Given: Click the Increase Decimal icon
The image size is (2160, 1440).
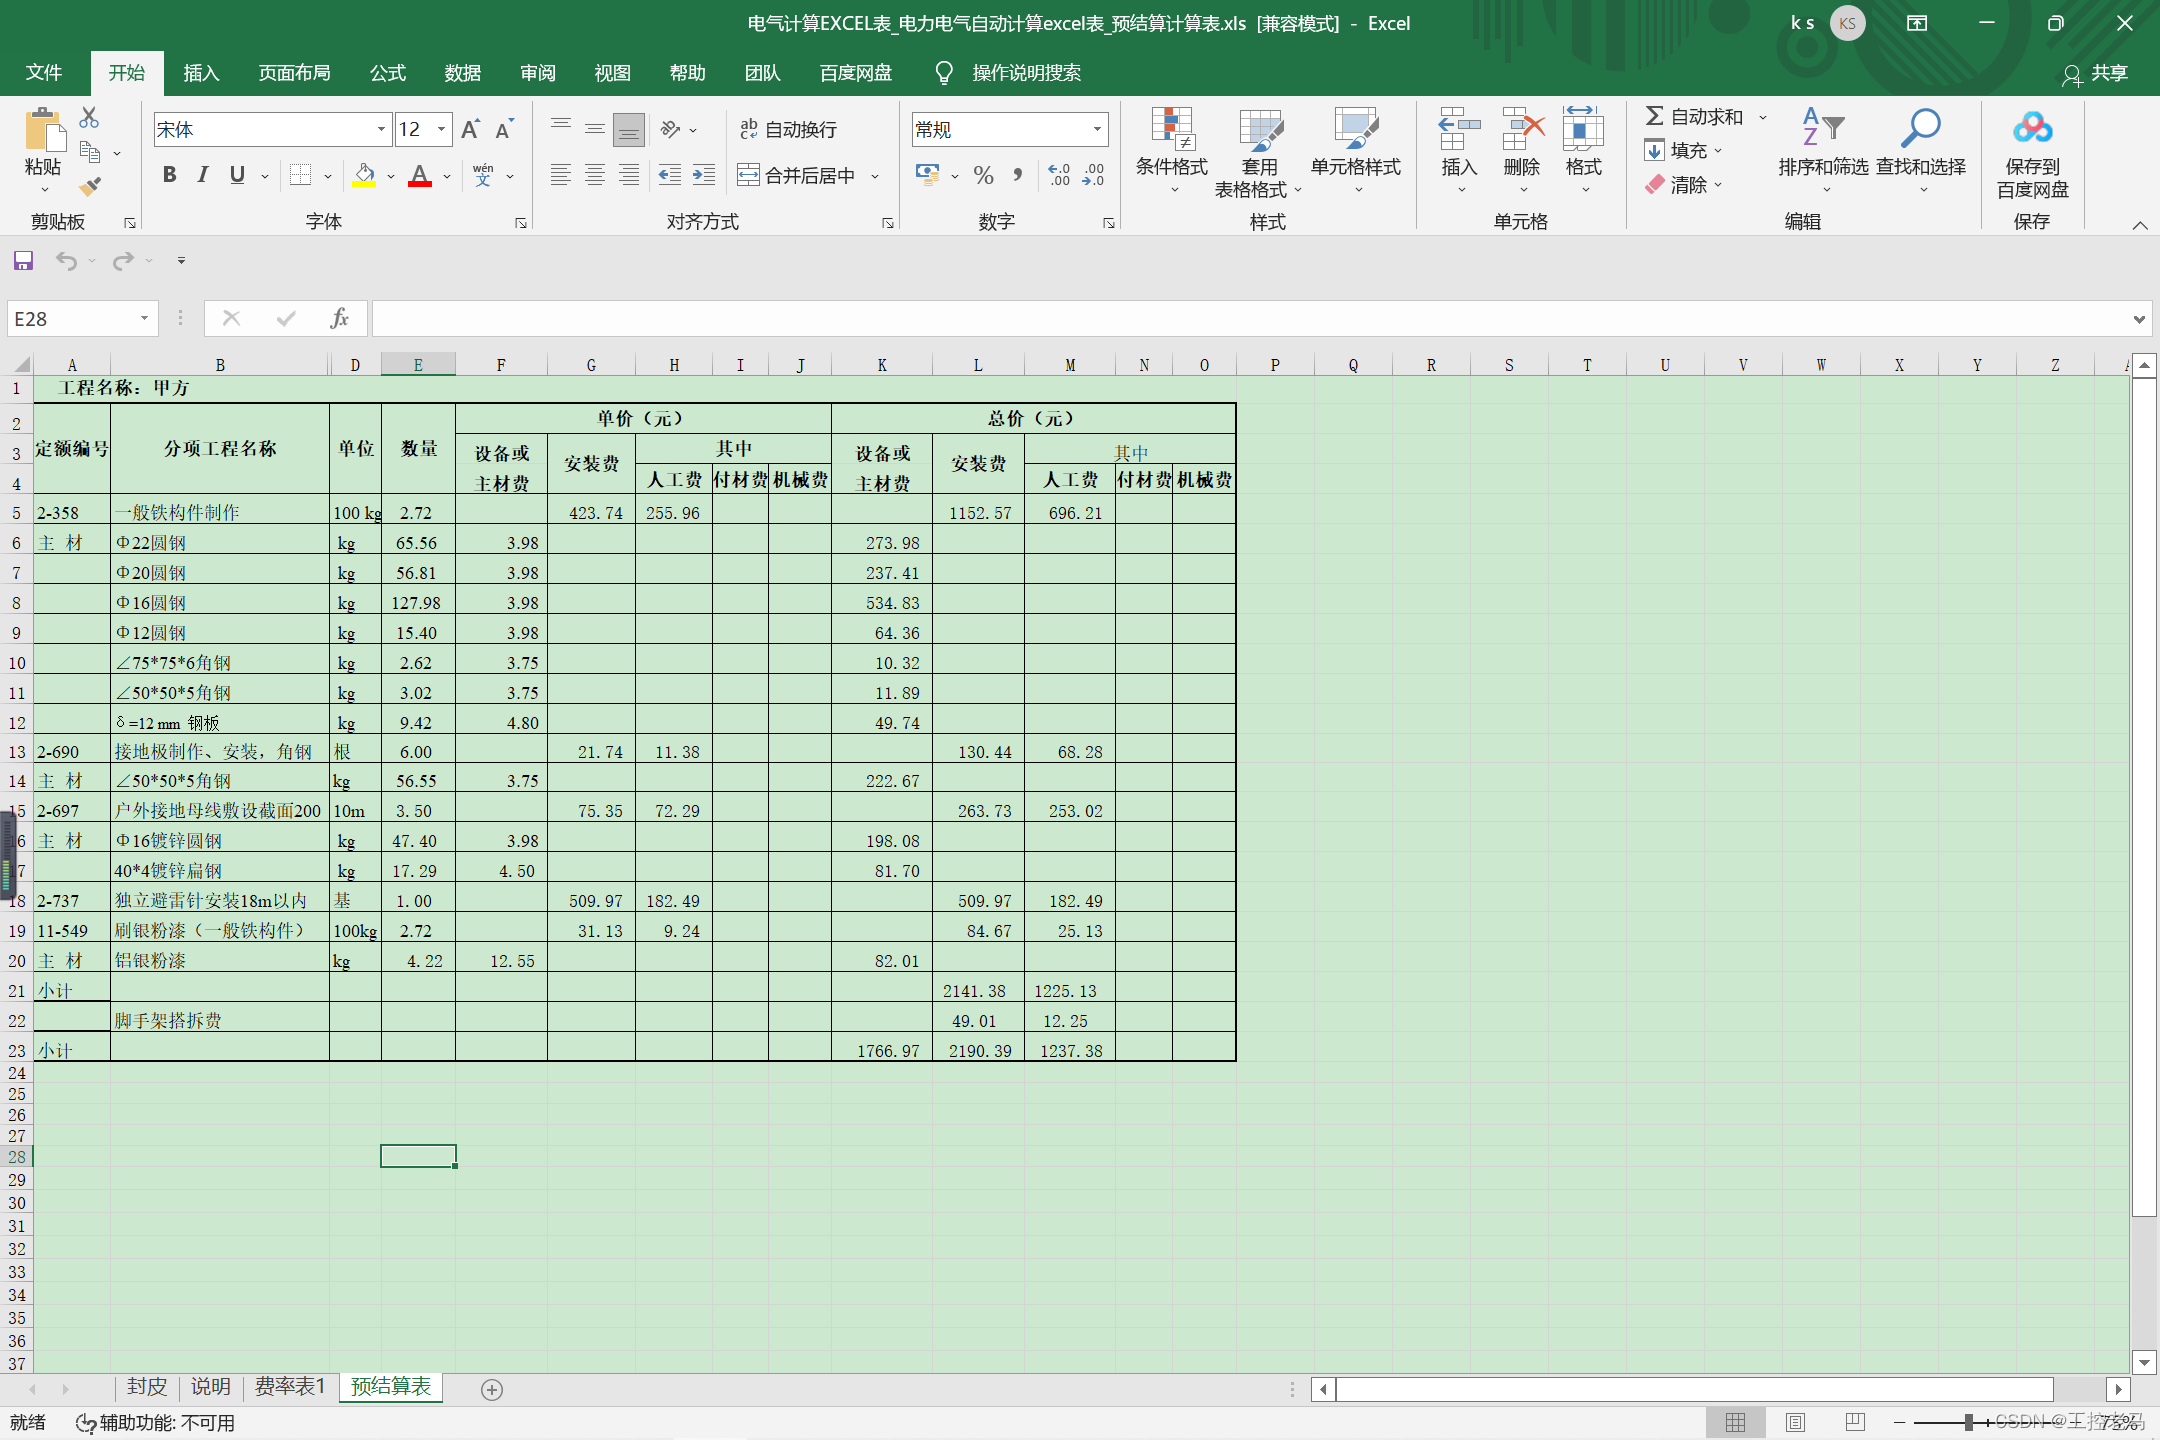Looking at the screenshot, I should click(1059, 175).
